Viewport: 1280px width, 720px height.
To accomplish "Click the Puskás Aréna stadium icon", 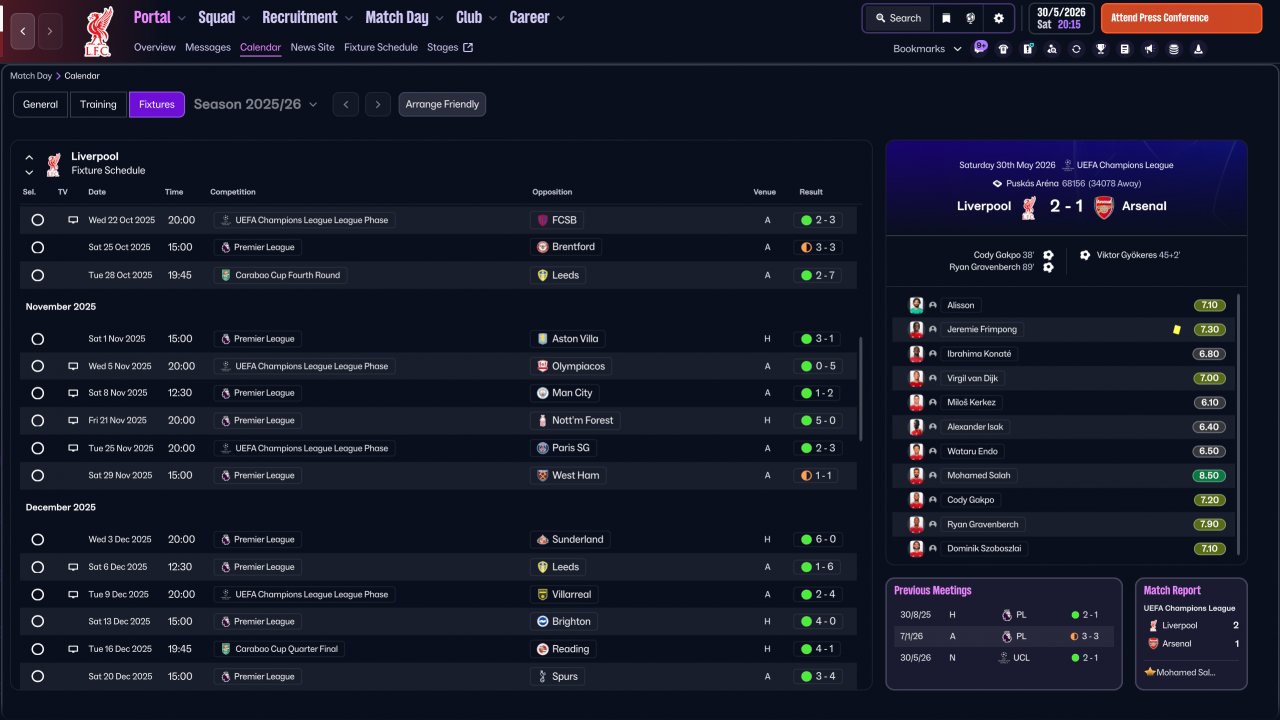I will click(997, 184).
